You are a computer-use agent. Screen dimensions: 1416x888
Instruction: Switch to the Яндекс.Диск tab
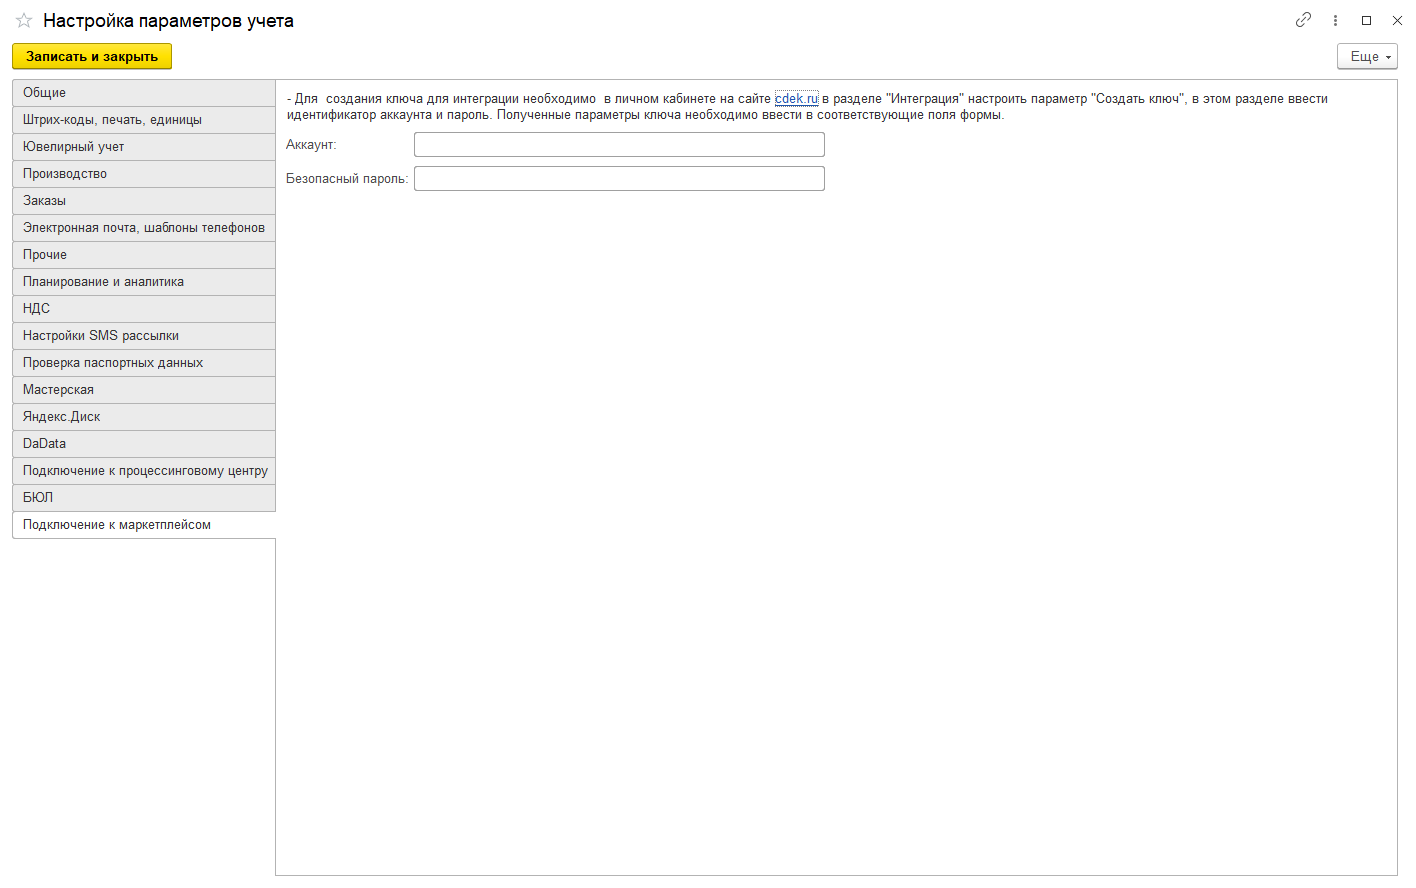(x=144, y=417)
